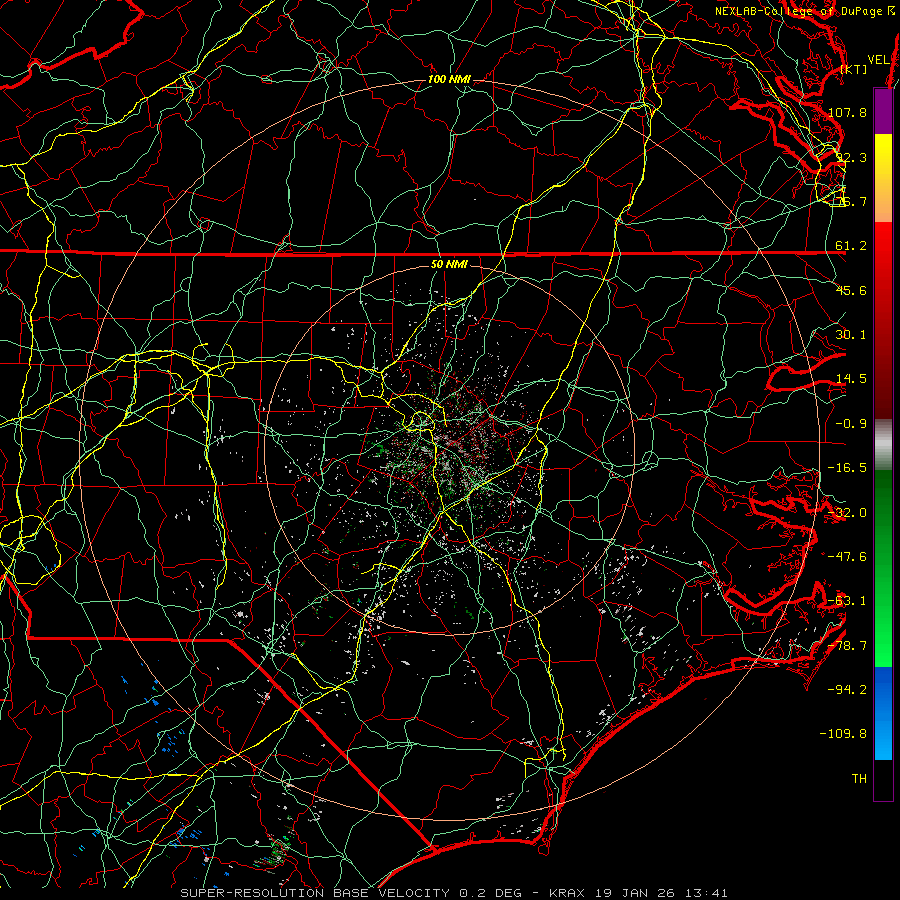
Task: Click the 50 NMI range ring label
Action: pos(449,264)
